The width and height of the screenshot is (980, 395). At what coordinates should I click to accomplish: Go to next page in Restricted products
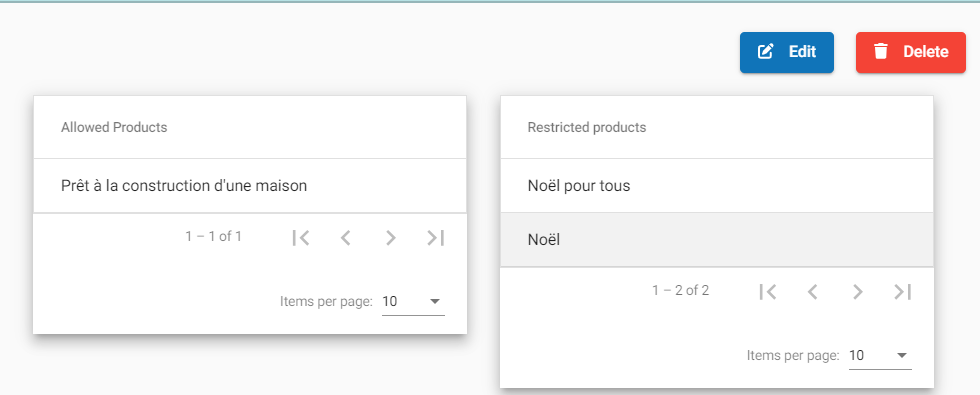point(858,292)
